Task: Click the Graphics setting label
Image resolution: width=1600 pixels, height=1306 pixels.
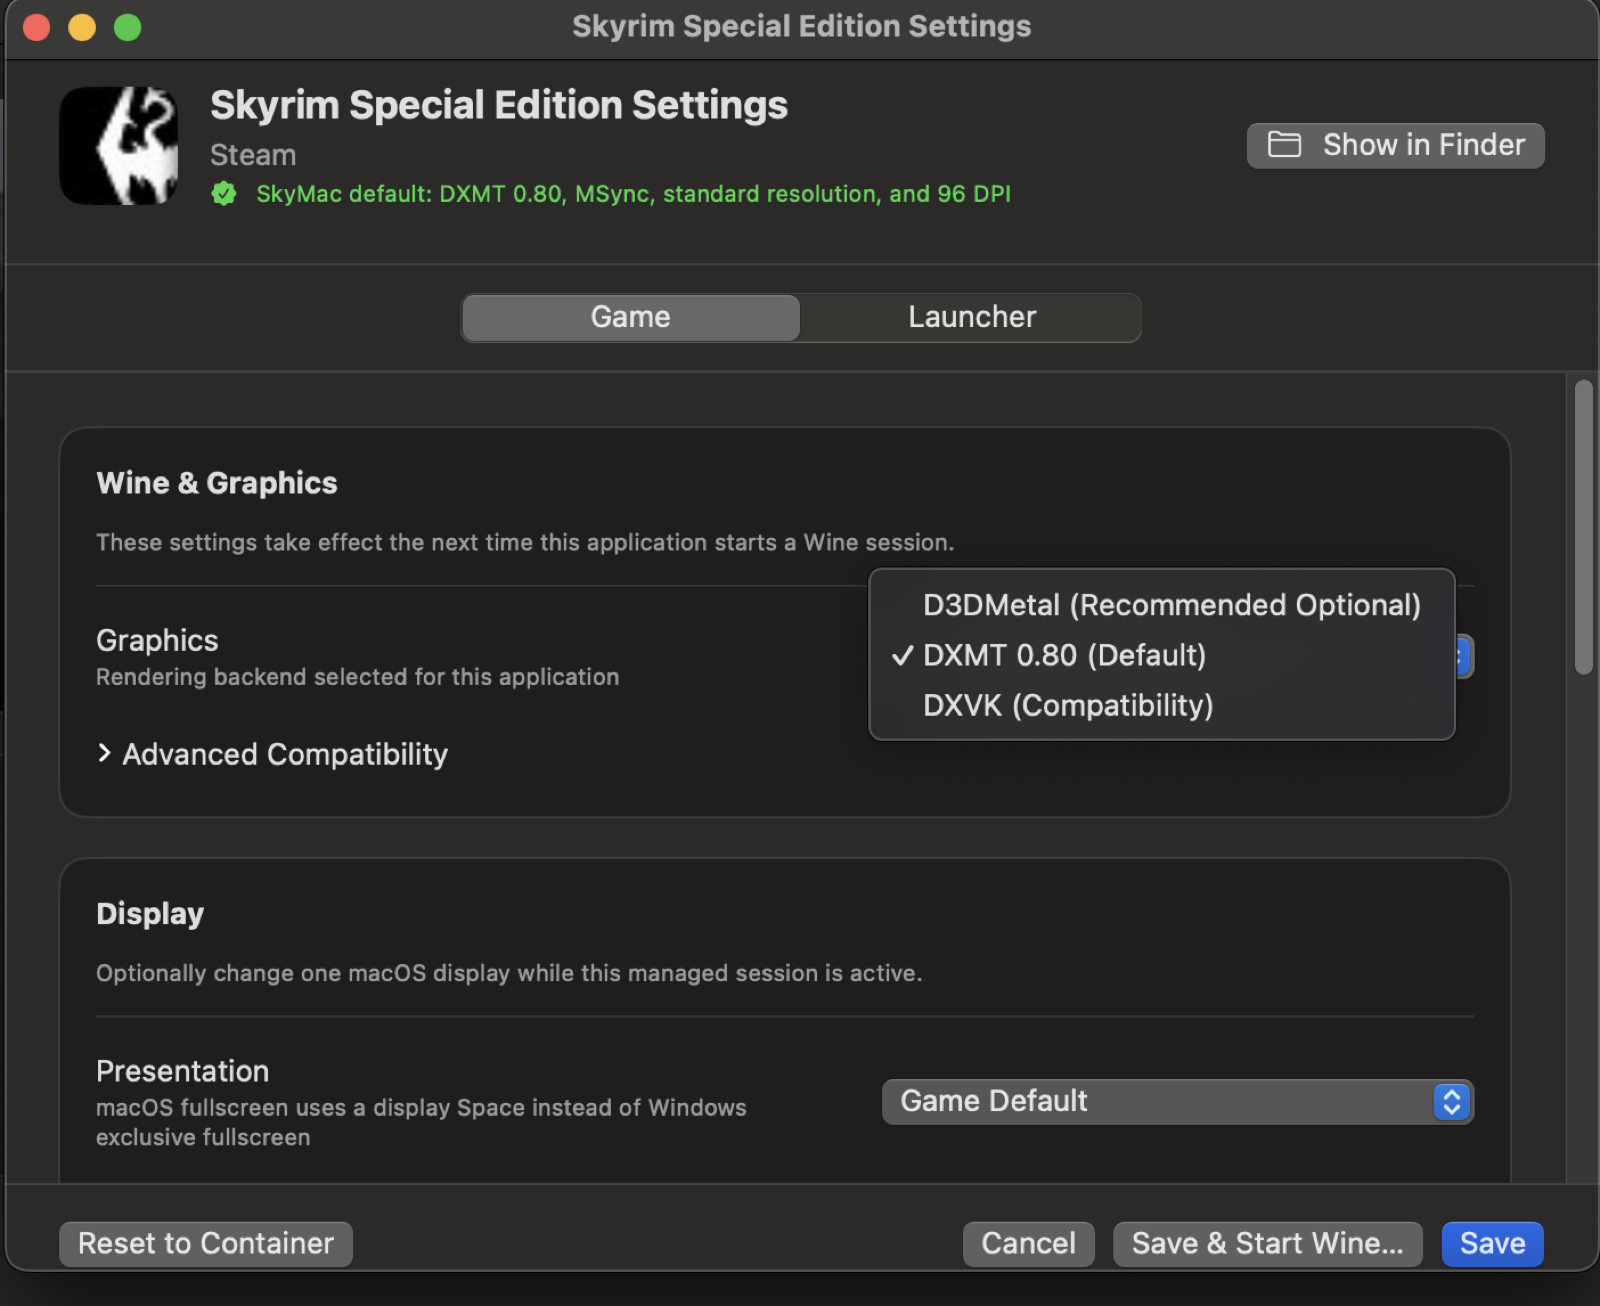Action: click(x=157, y=640)
